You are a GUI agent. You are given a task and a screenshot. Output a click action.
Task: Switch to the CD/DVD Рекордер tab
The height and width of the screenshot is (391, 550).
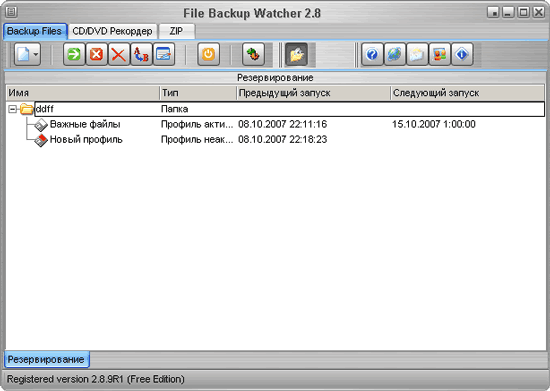112,31
